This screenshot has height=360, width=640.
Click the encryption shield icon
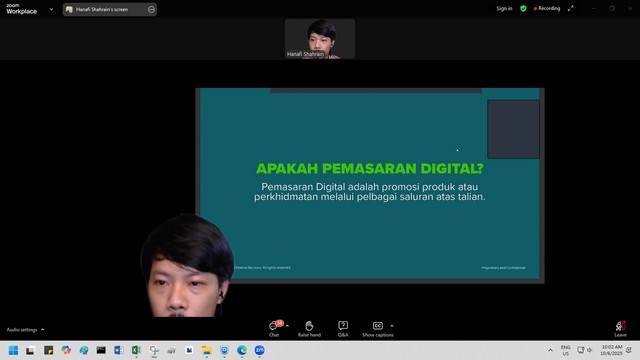click(x=523, y=8)
